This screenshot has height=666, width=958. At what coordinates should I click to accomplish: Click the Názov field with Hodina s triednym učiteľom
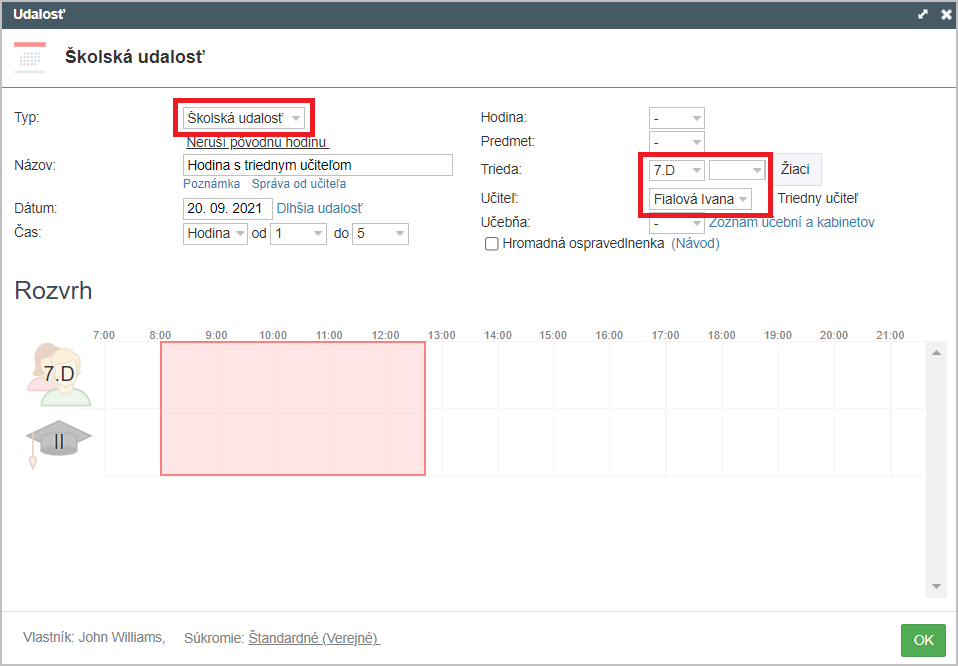pos(318,165)
